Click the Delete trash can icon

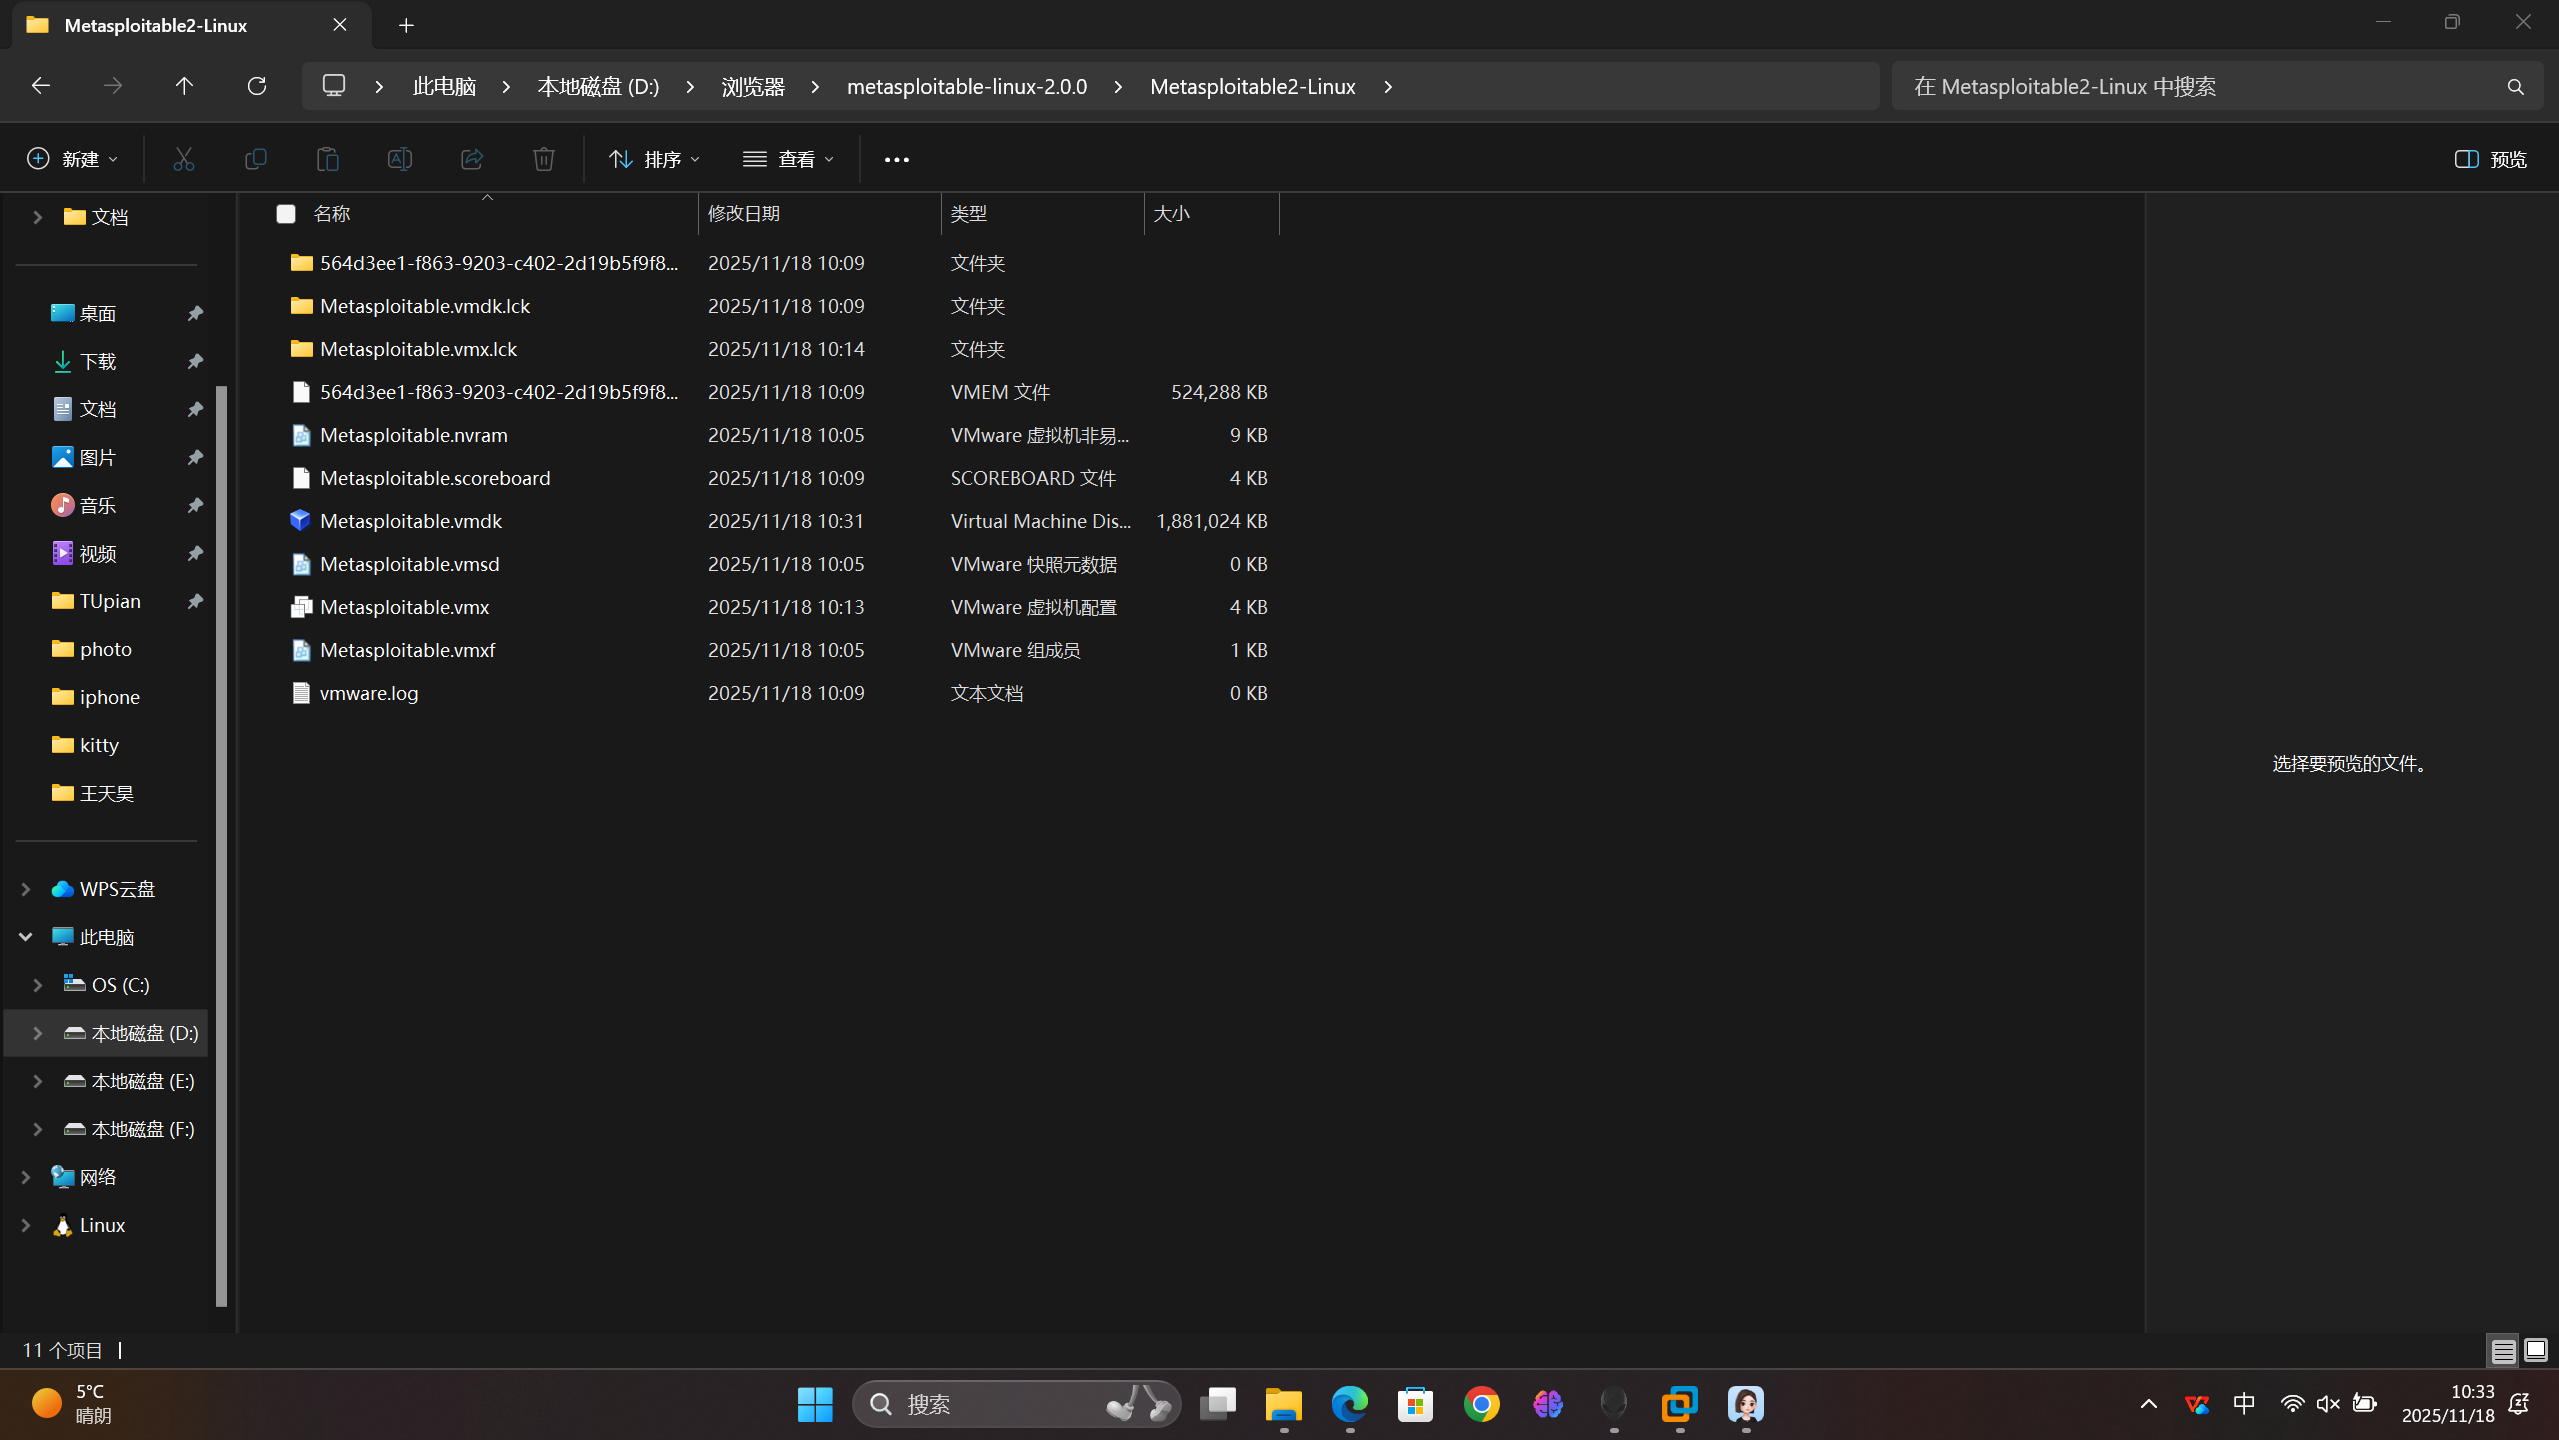coord(543,159)
